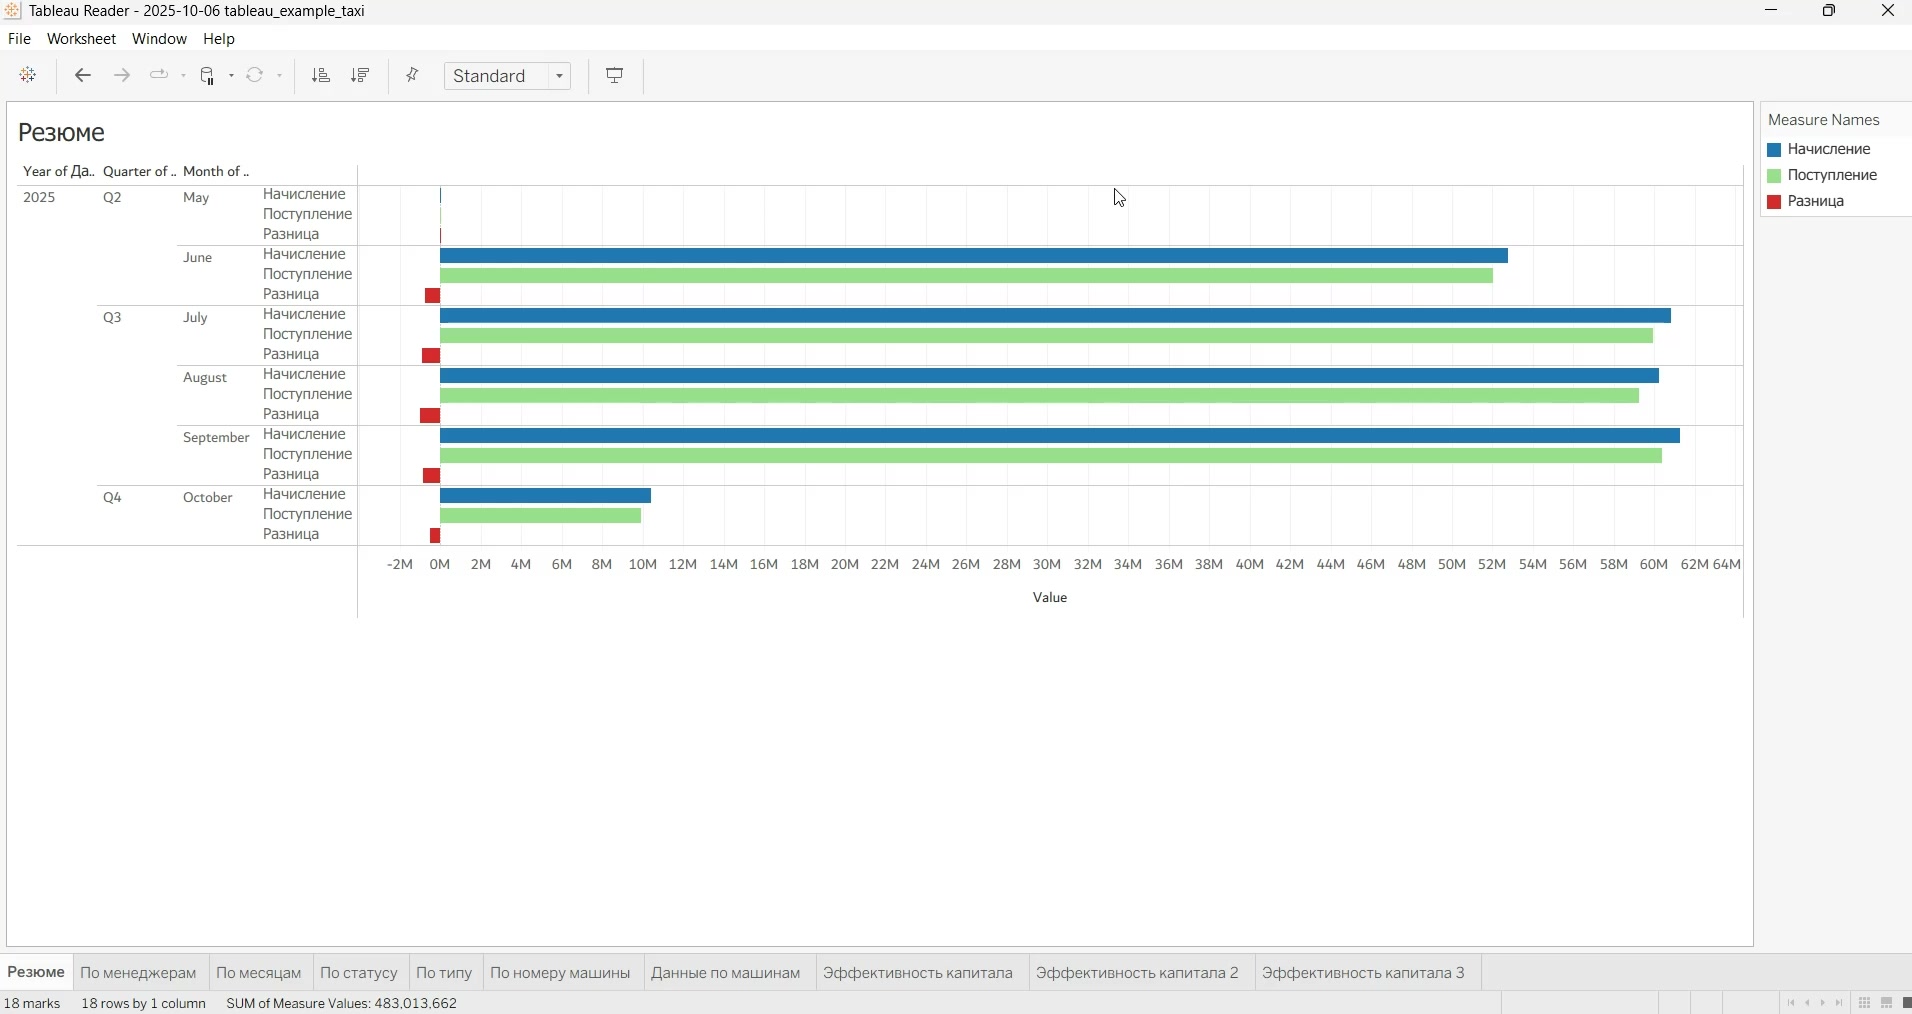
Task: Click the pause auto updates icon
Action: pos(208,76)
